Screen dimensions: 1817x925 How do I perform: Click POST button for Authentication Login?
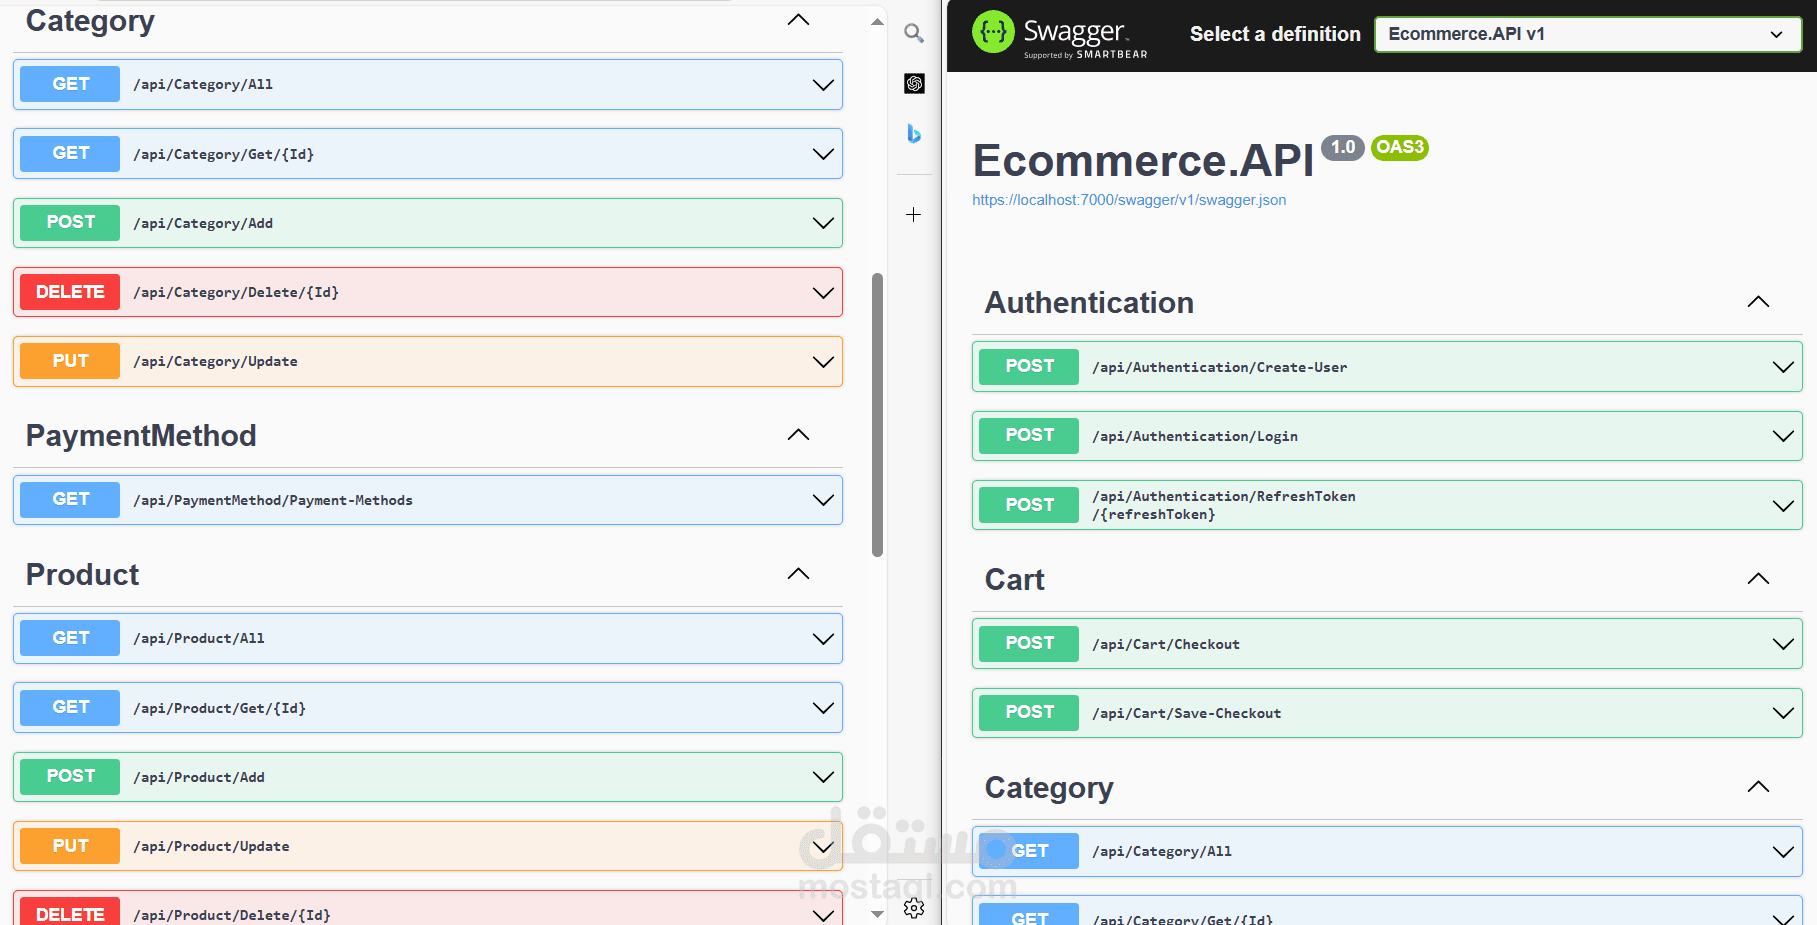point(1029,435)
